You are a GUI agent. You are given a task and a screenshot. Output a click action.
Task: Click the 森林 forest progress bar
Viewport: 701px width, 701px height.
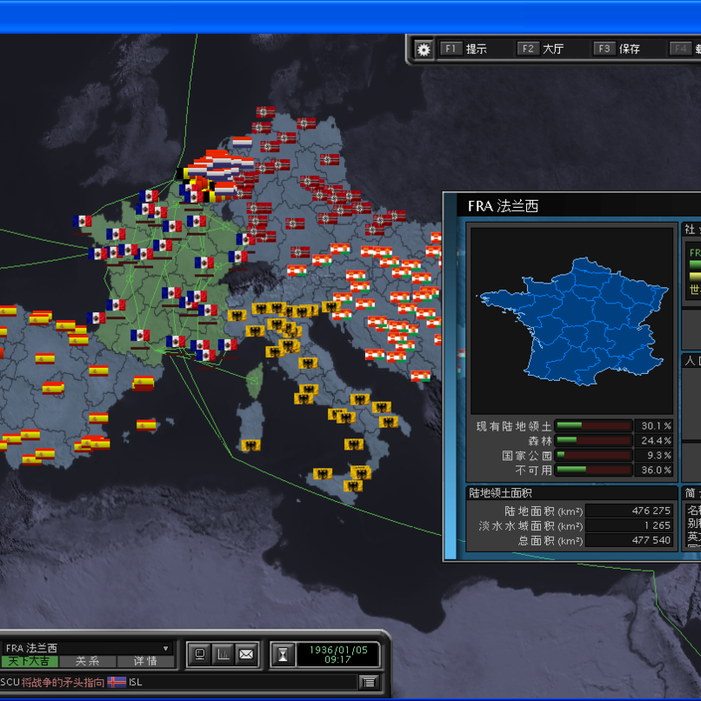pyautogui.click(x=593, y=441)
